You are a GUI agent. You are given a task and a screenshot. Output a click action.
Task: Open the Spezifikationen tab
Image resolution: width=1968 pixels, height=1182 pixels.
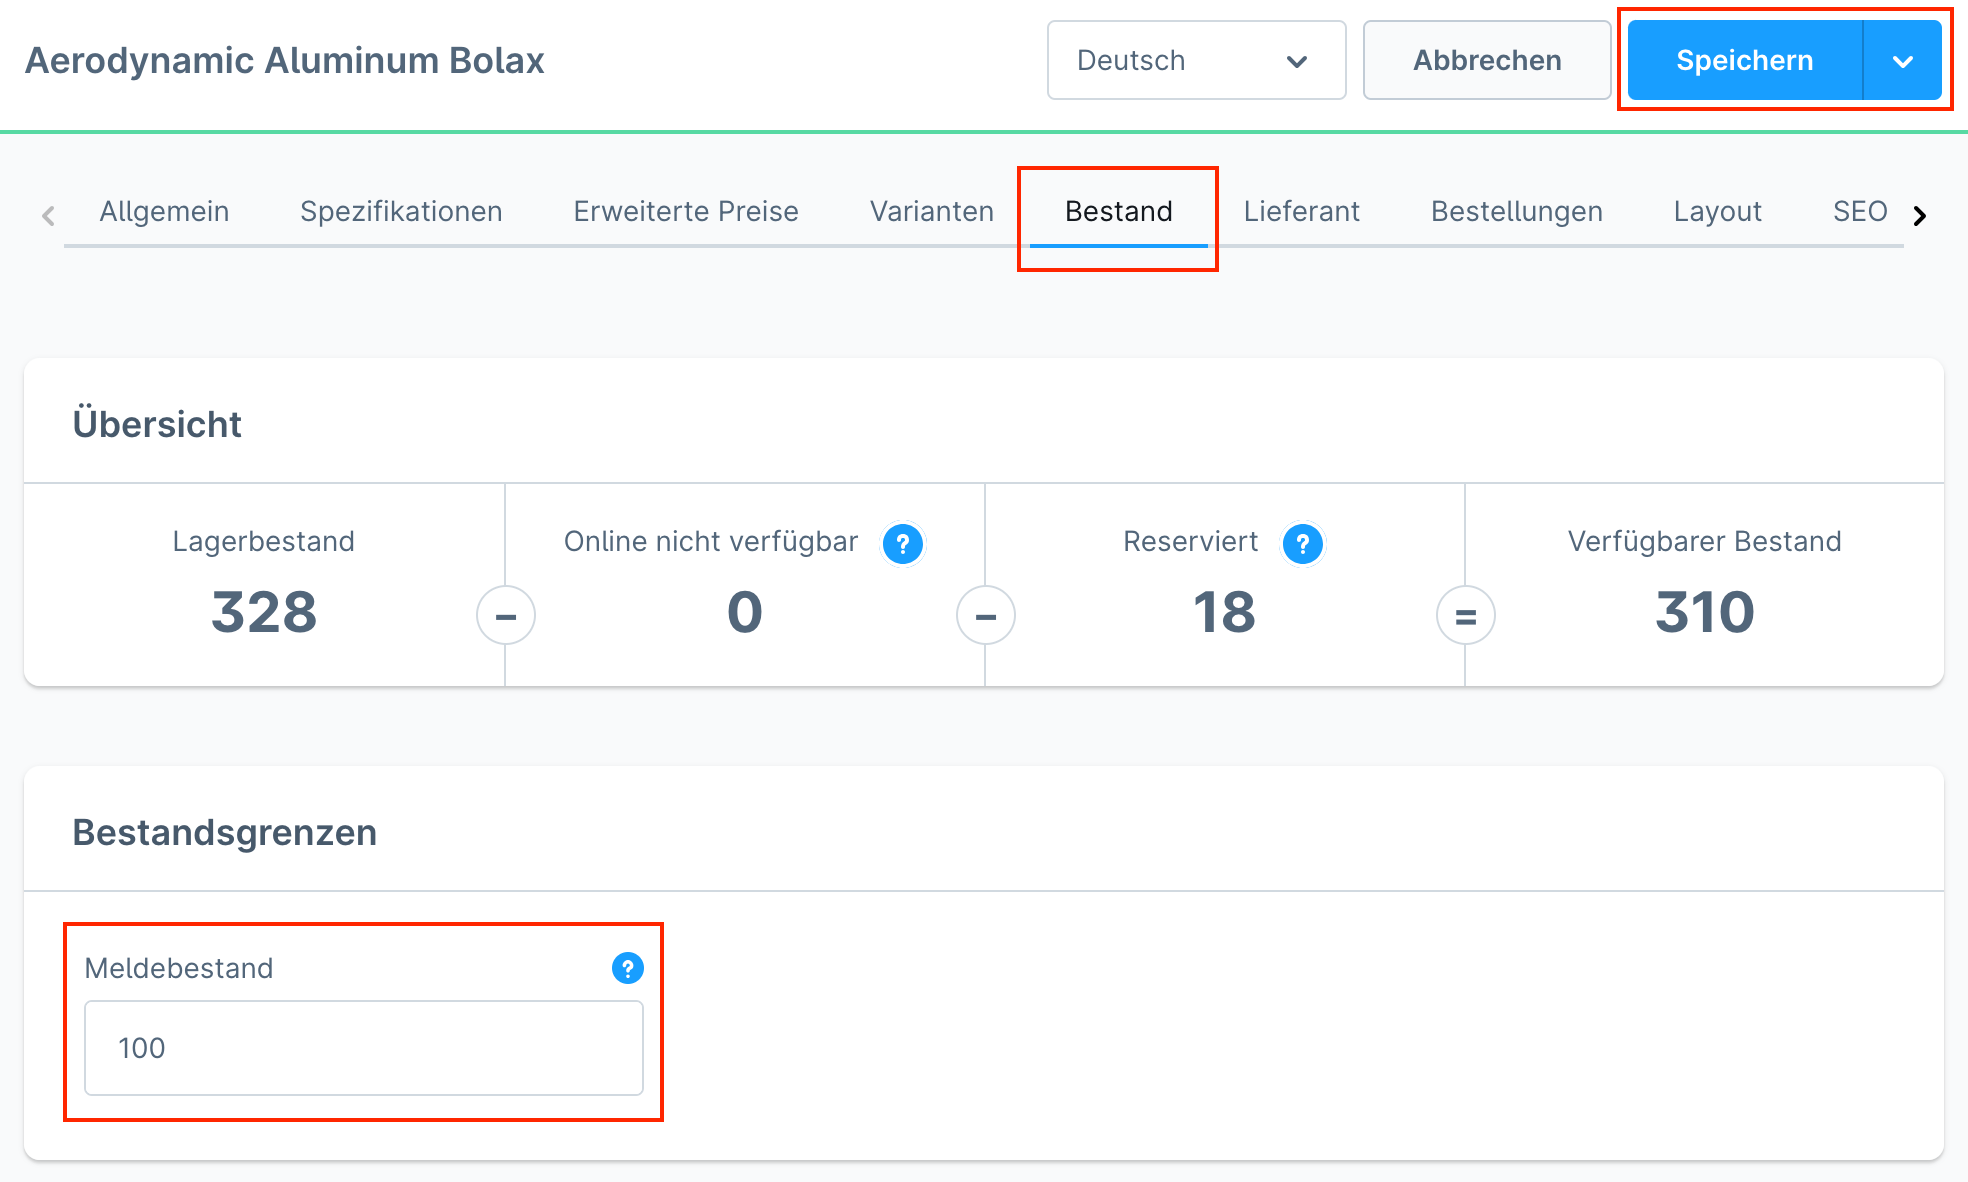tap(401, 212)
